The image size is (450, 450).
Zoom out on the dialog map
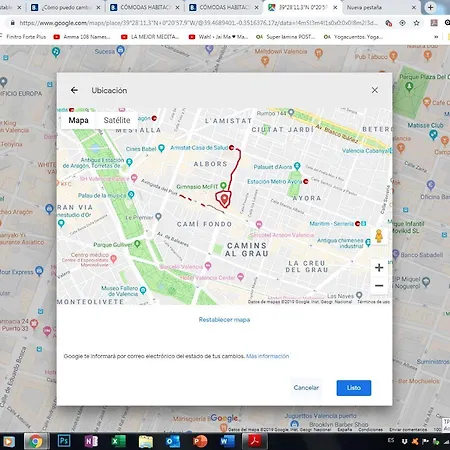point(379,286)
